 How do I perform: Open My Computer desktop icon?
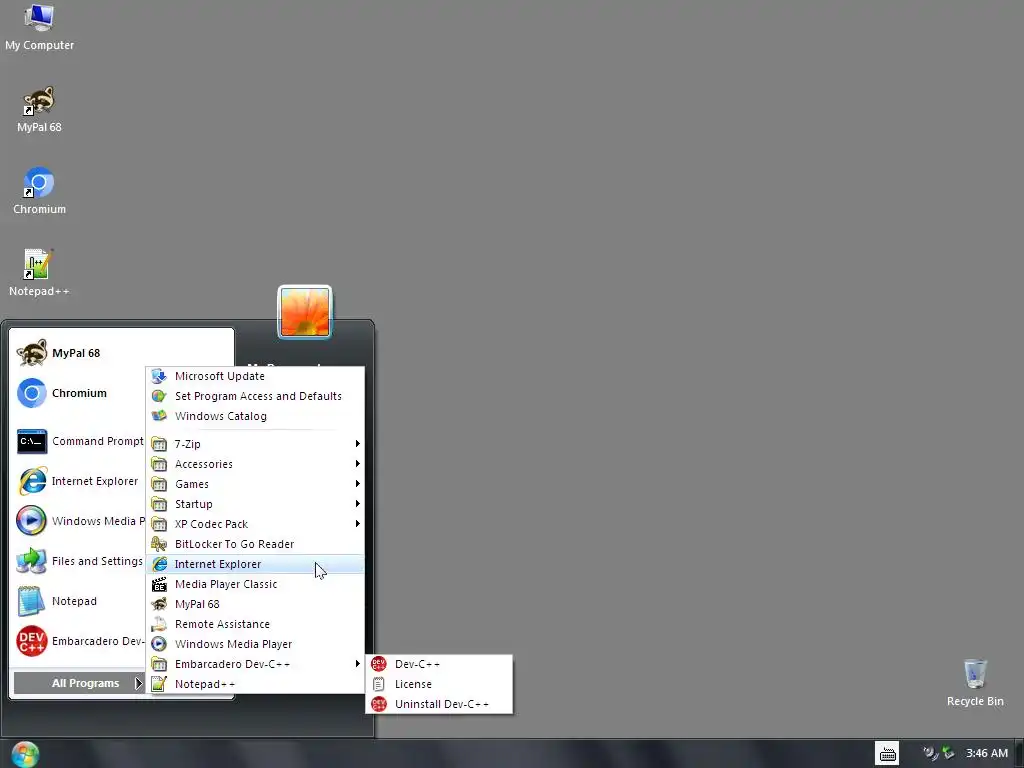[x=39, y=27]
